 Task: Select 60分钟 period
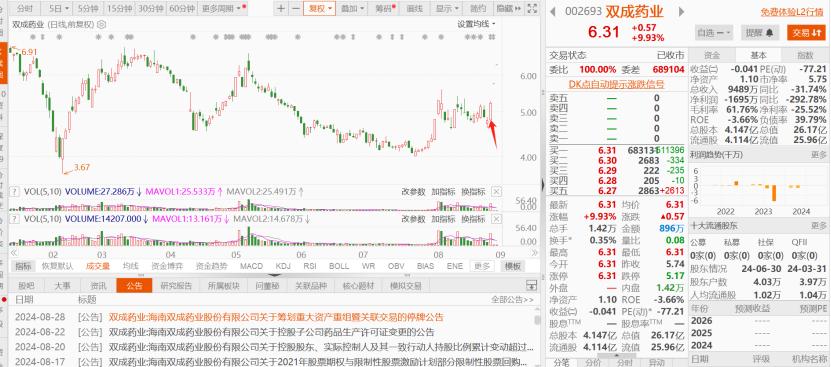click(182, 8)
